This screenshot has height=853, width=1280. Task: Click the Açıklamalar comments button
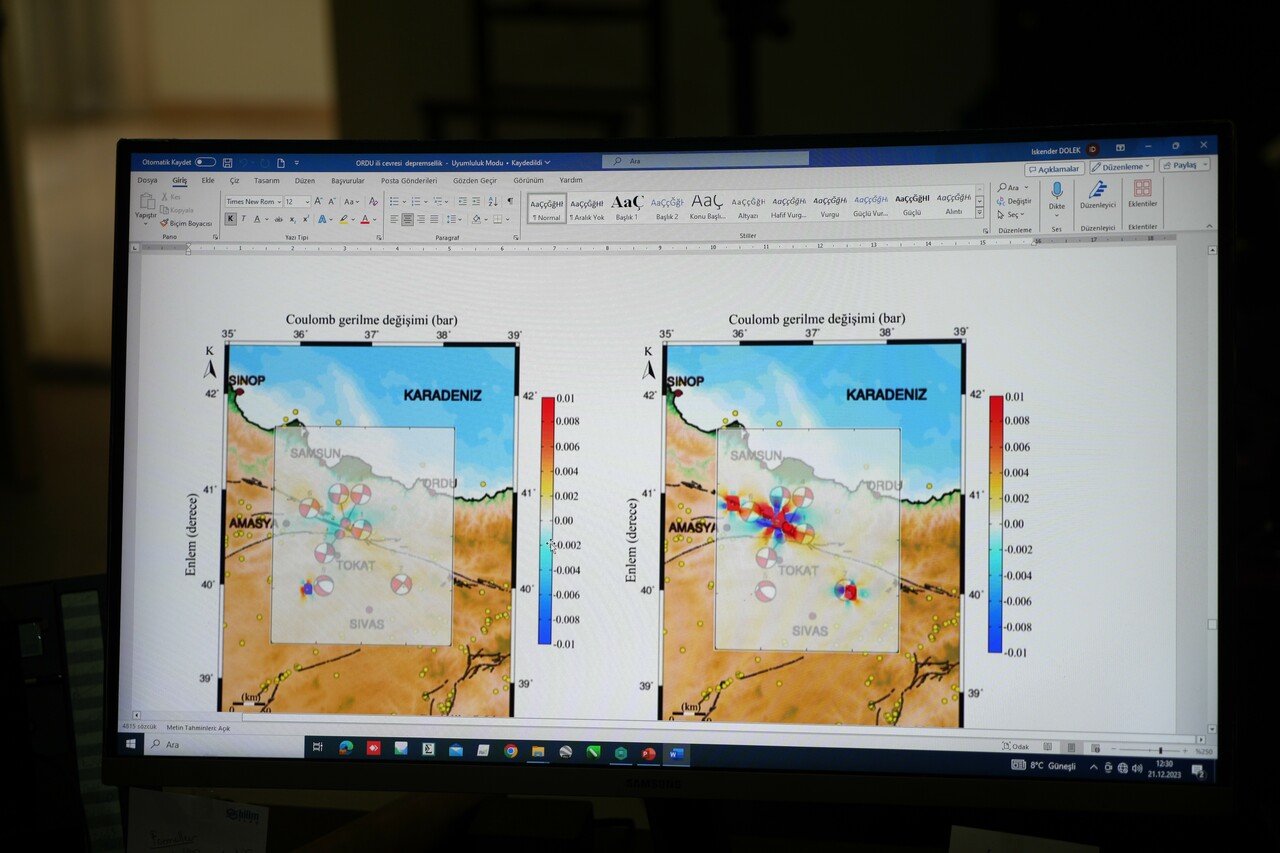pos(1054,169)
